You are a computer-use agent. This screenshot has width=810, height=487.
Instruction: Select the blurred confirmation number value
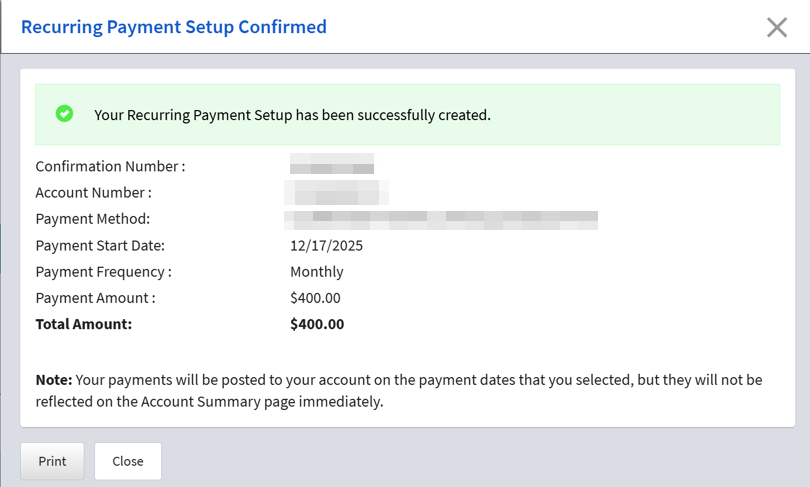332,164
